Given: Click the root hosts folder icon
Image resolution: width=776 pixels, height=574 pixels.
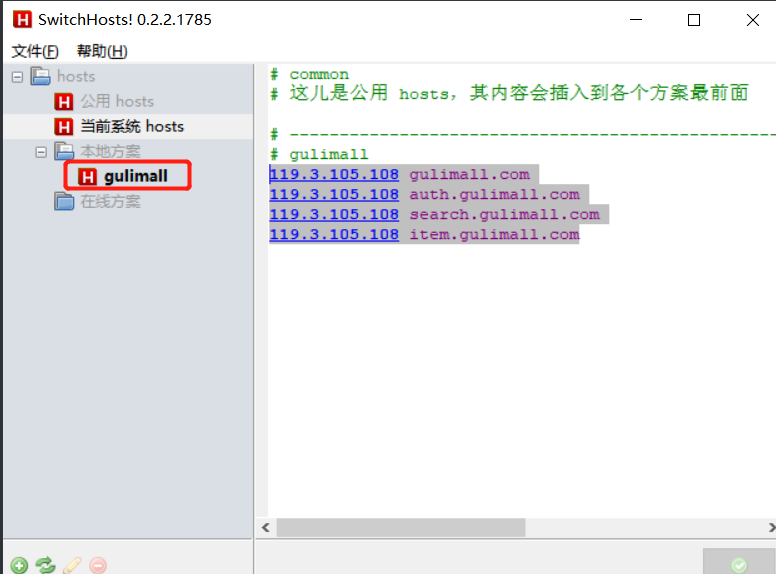Looking at the screenshot, I should 41,76.
